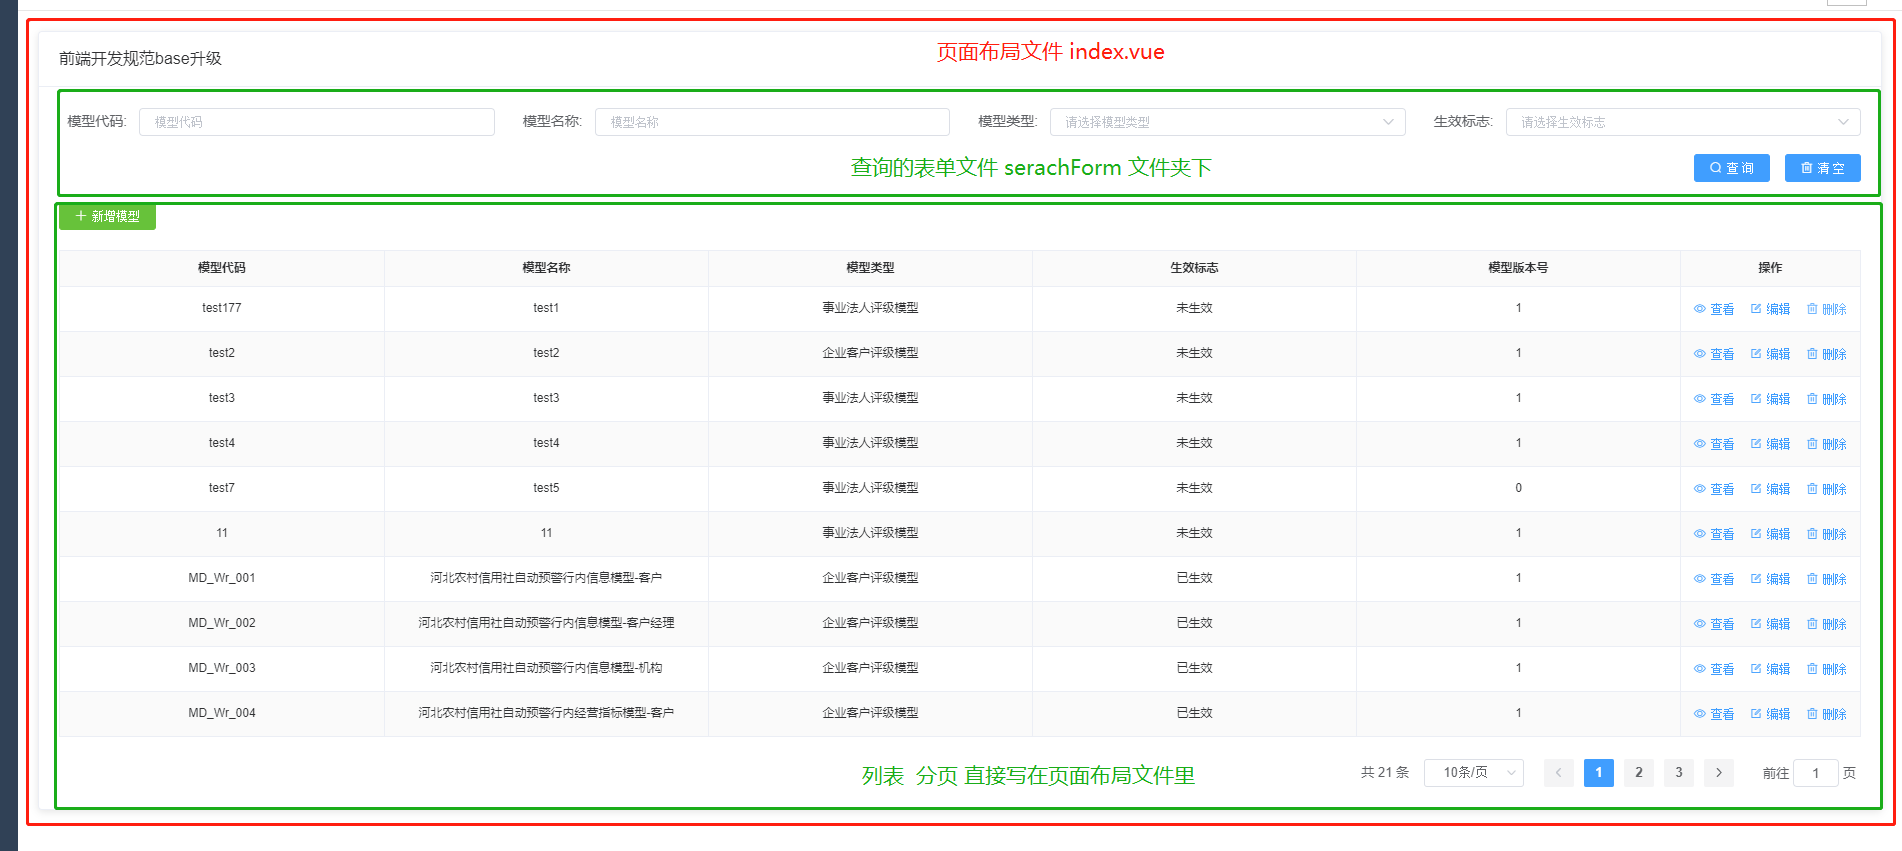
Task: Expand the 生效标志 dropdown
Action: (x=1682, y=122)
